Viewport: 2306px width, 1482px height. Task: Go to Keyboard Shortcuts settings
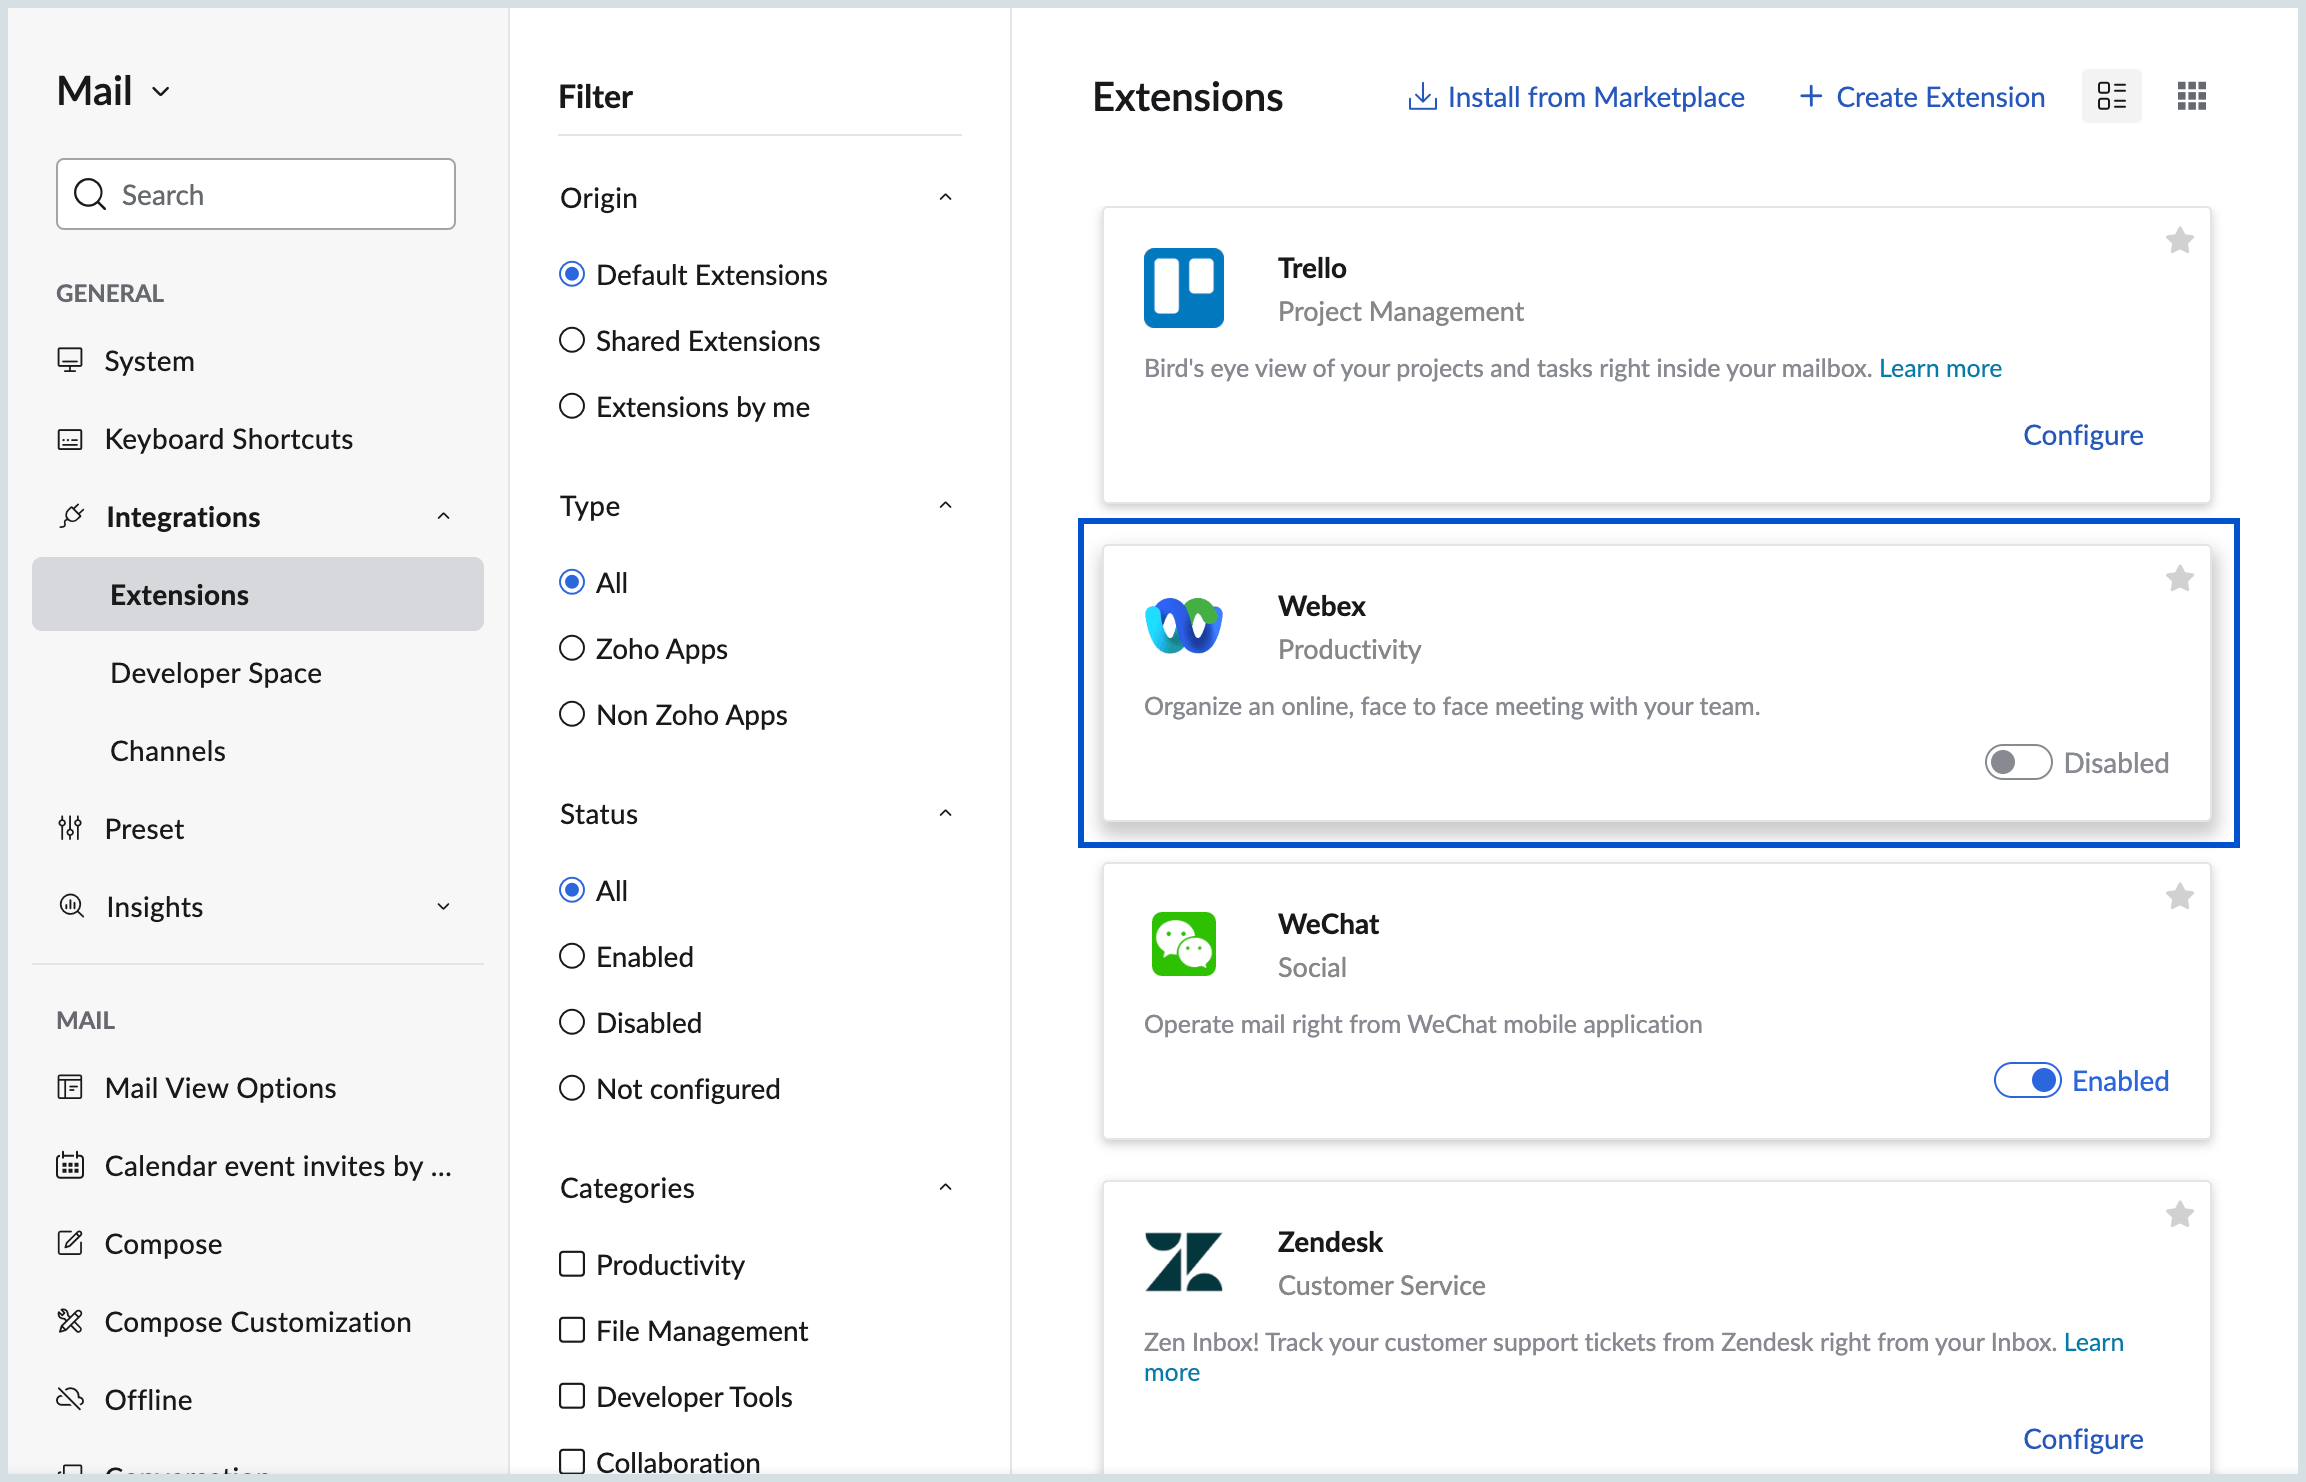pos(228,439)
